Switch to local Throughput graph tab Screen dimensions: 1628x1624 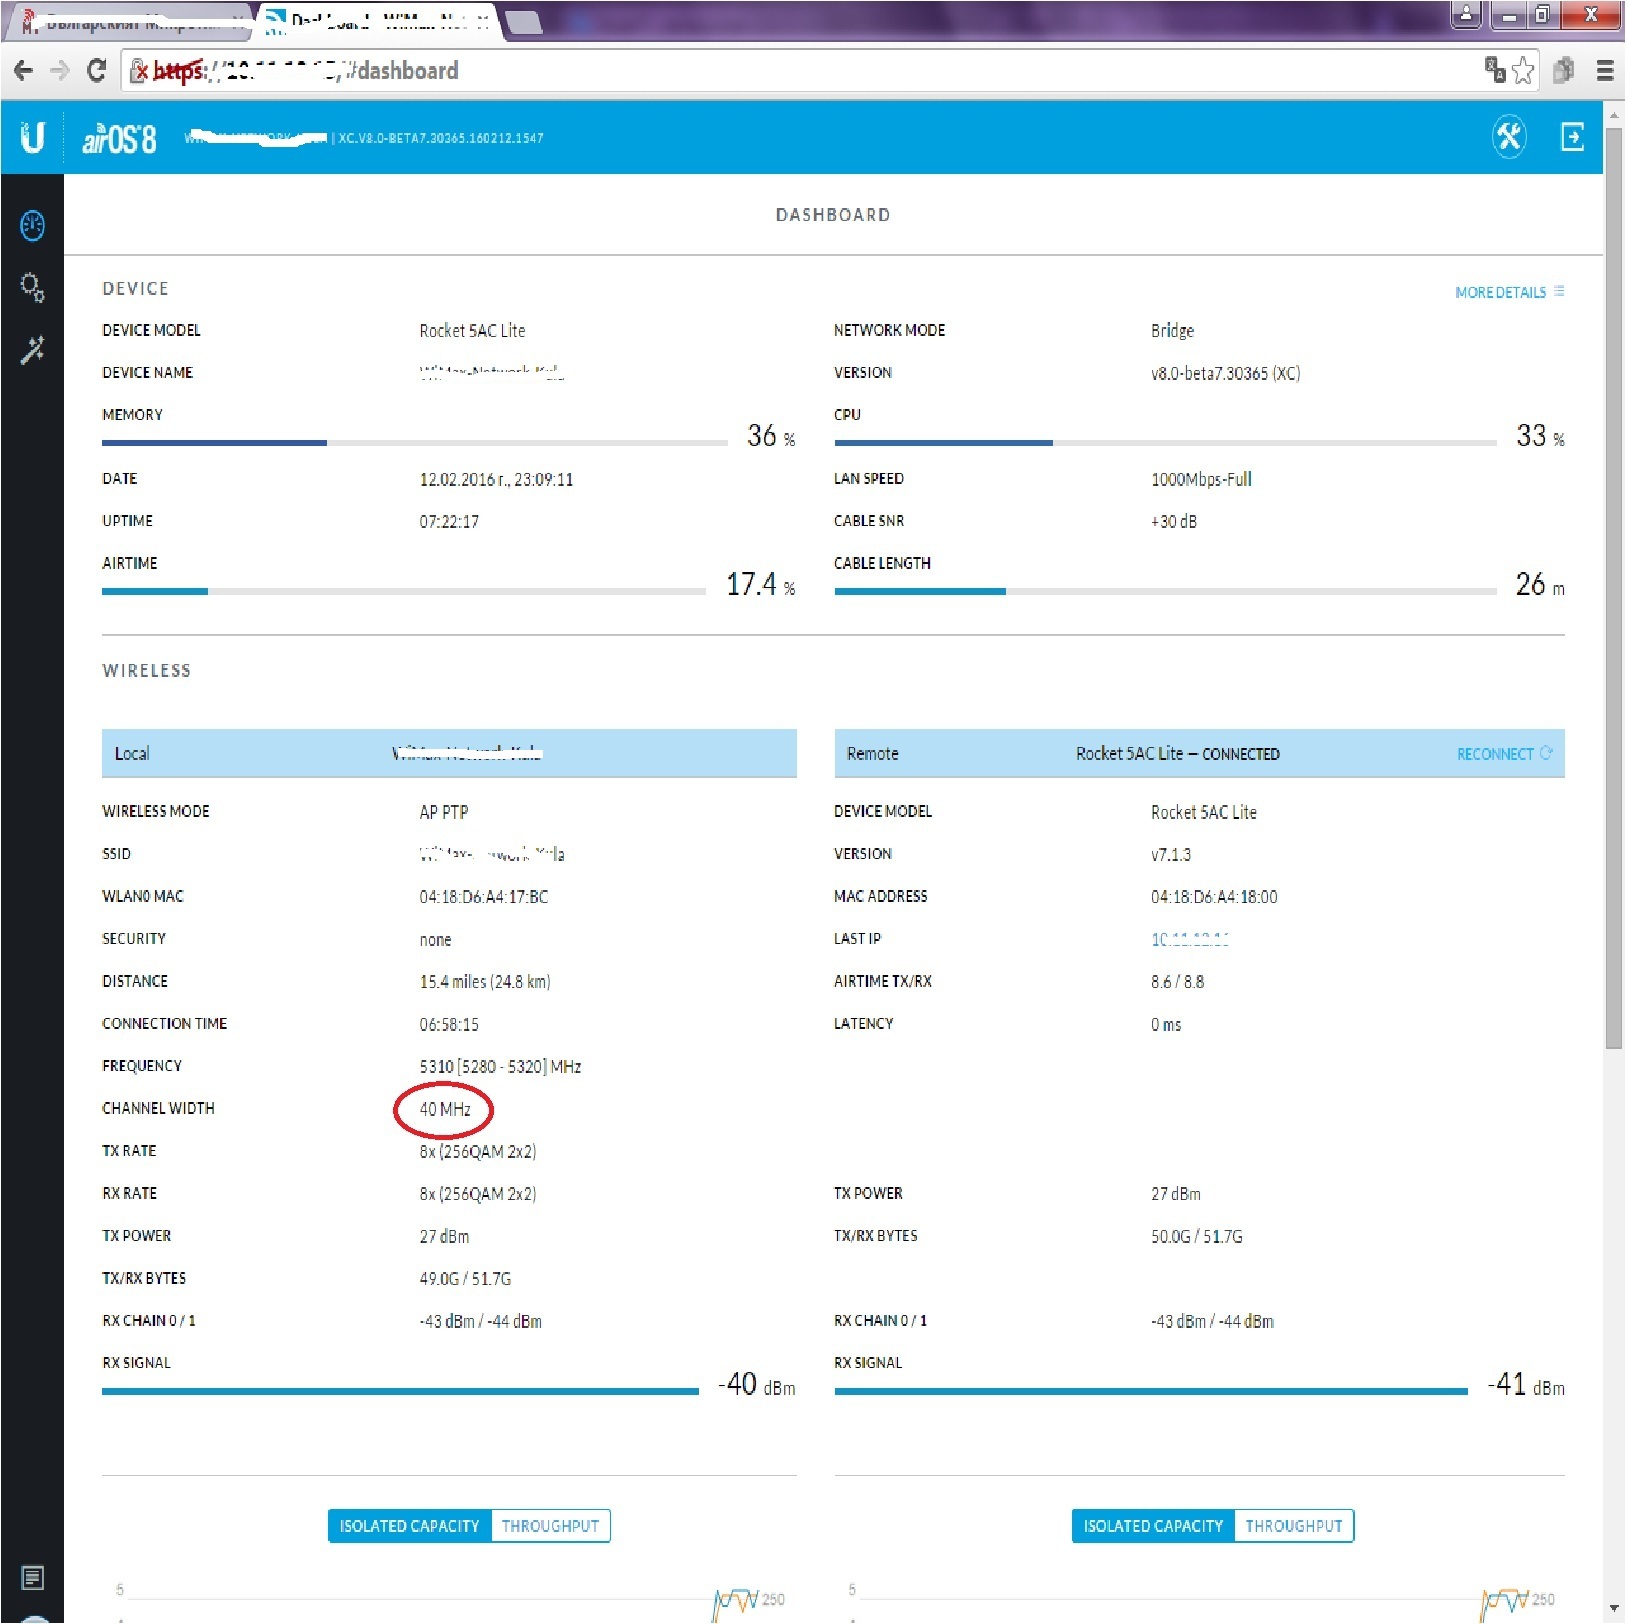tap(550, 1526)
